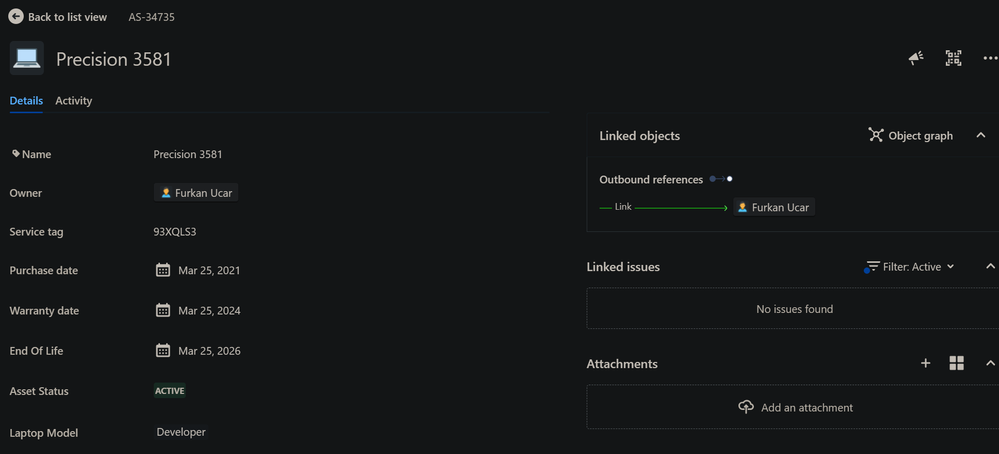Click the ACTIVE status badge
This screenshot has width=999, height=454.
(x=169, y=390)
